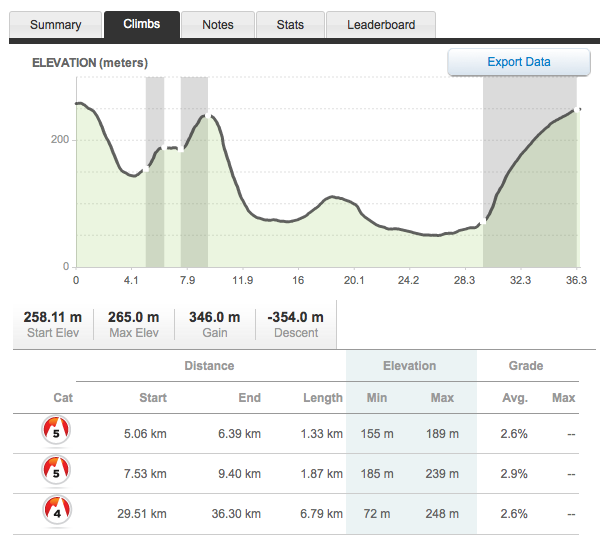This screenshot has width=604, height=545.
Task: Click the white marker at final climb start
Action: click(483, 221)
